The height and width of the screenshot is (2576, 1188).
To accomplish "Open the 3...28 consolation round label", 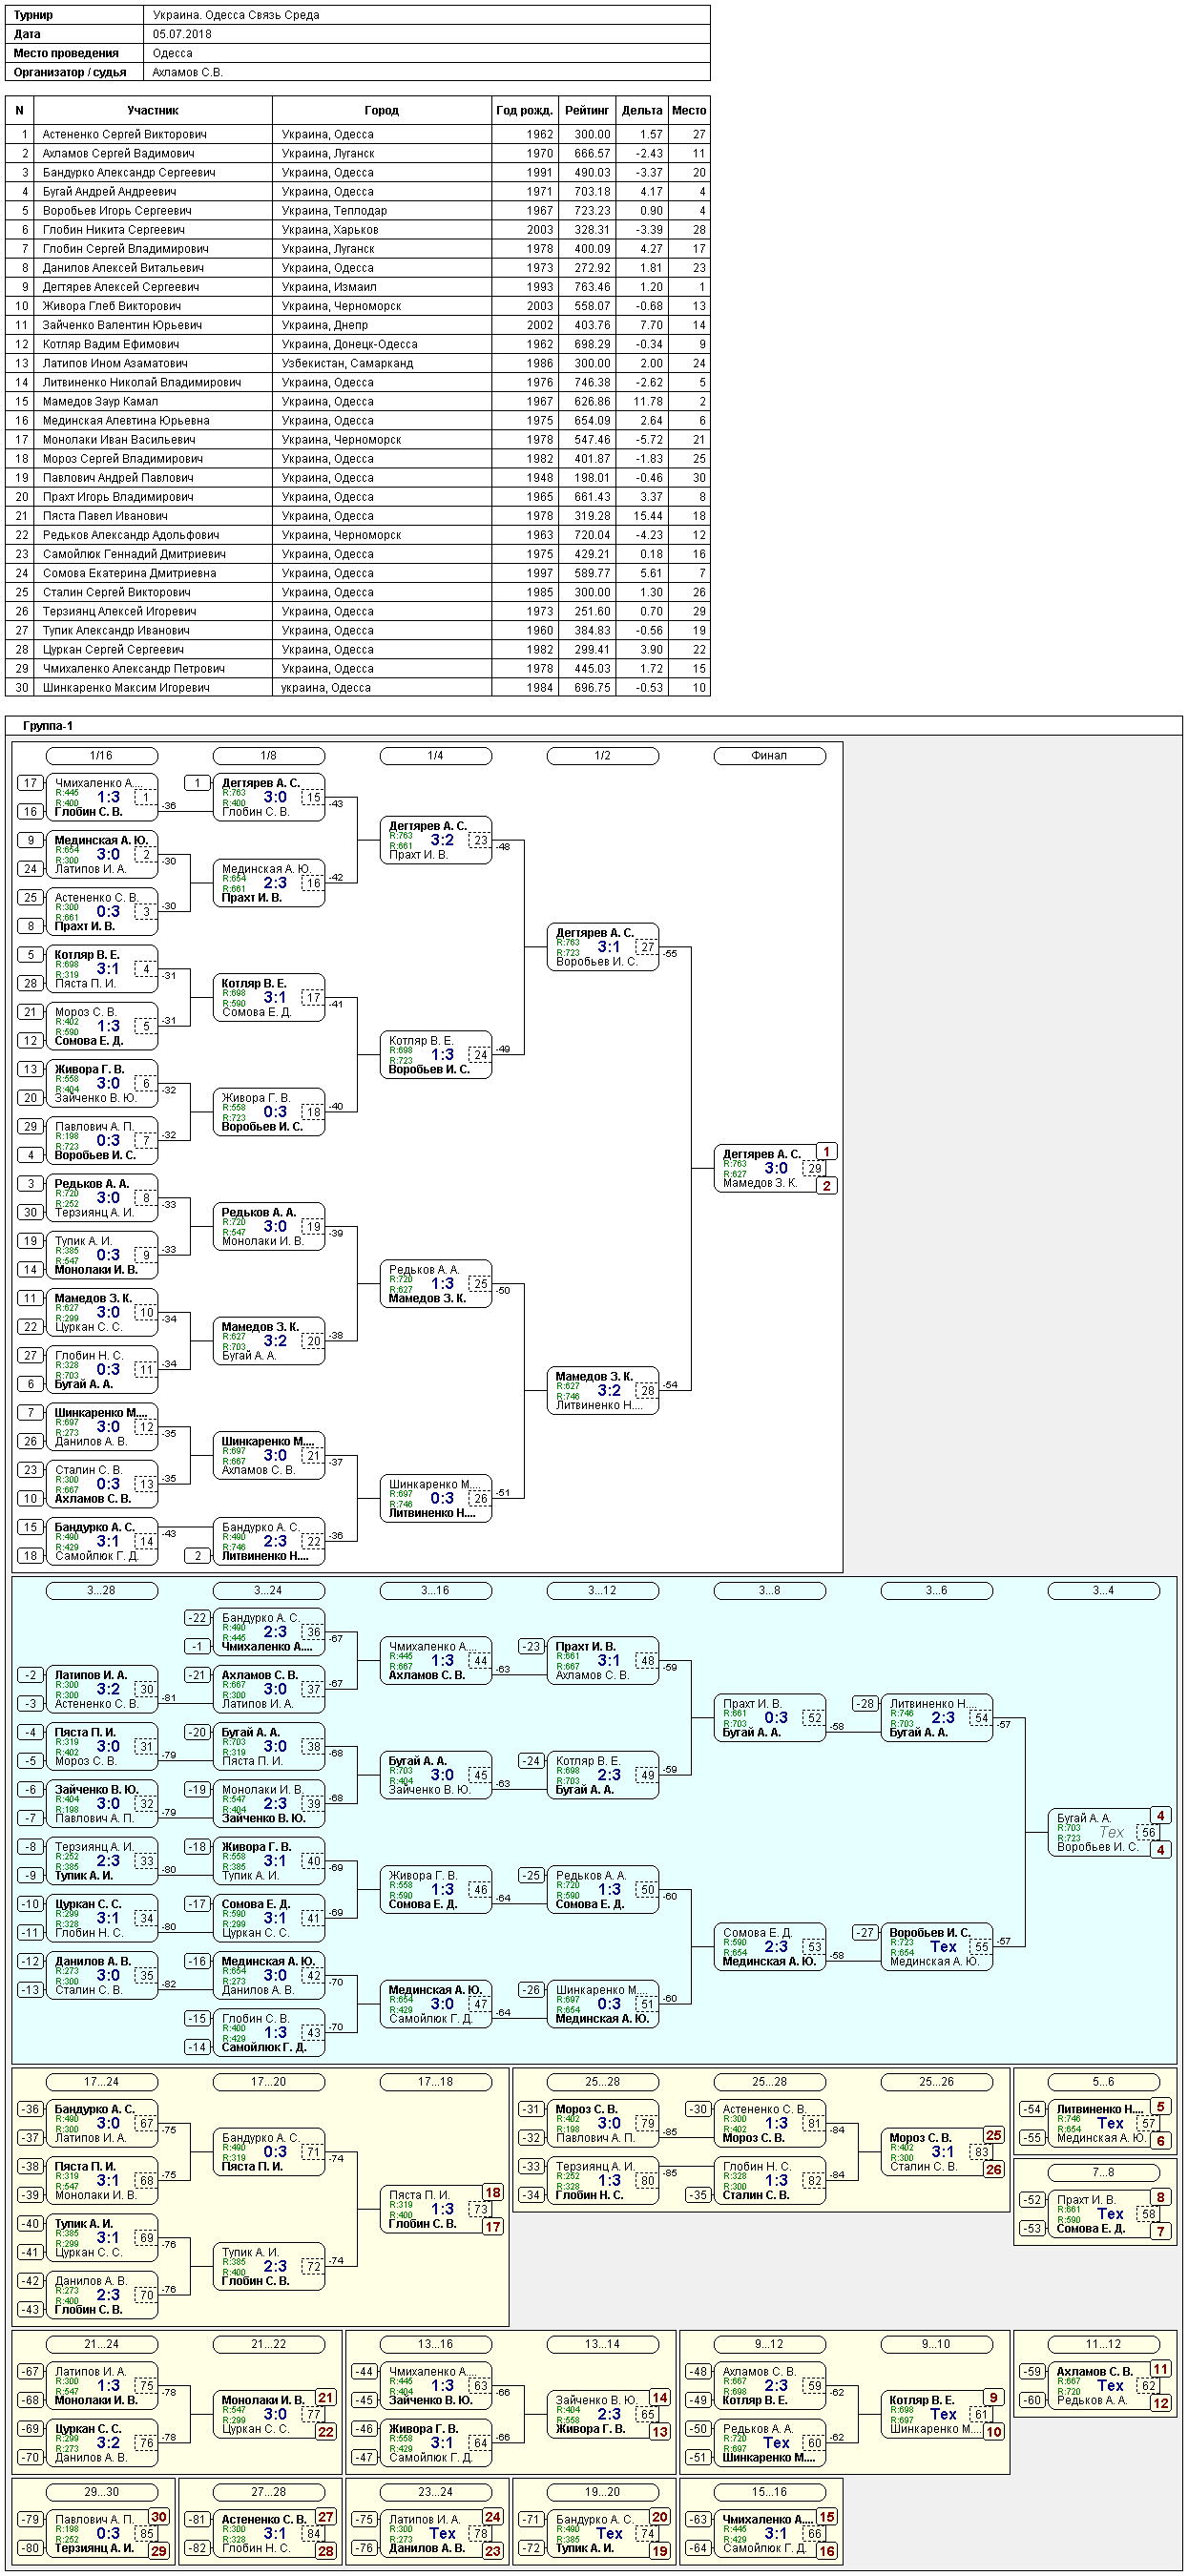I will (x=101, y=1590).
